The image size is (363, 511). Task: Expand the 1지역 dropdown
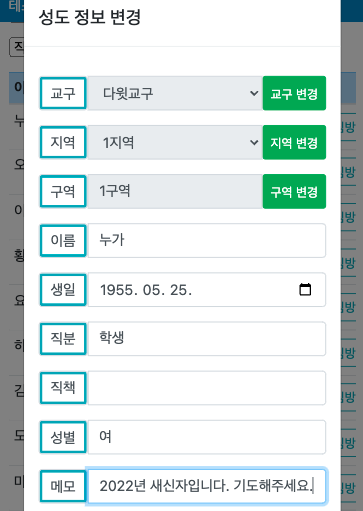pos(175,142)
